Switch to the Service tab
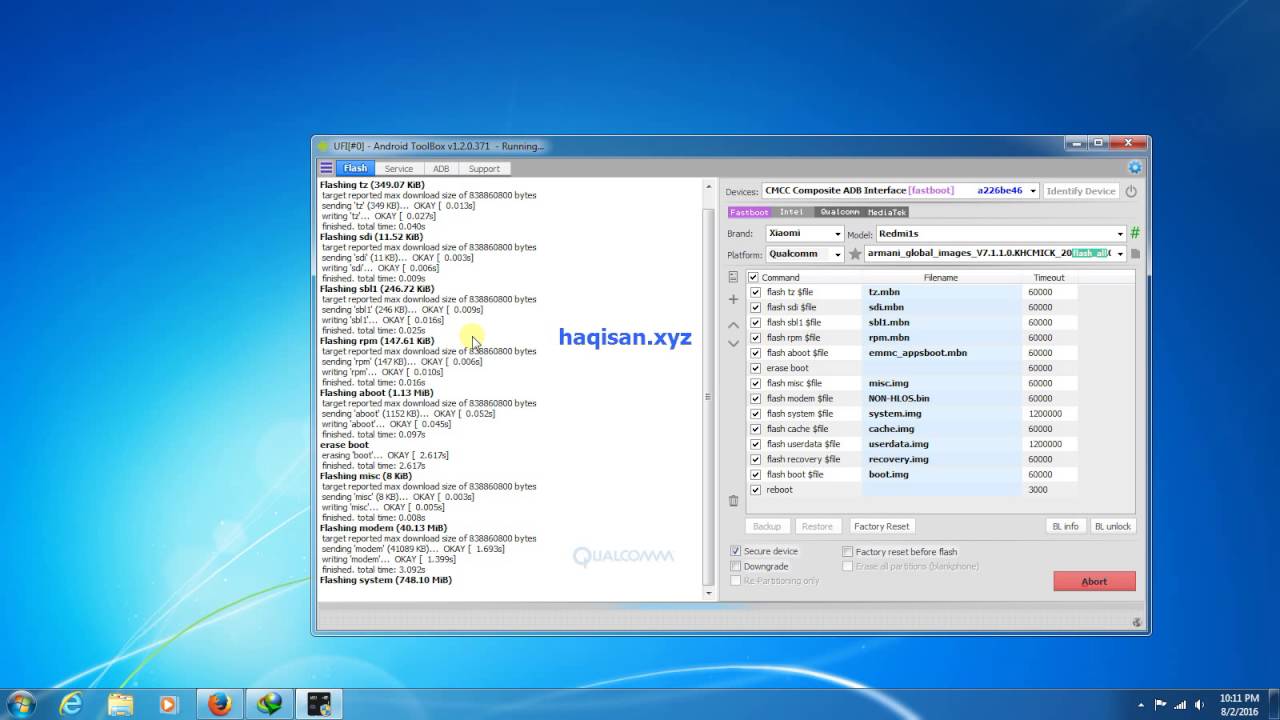Screen dimensions: 1280x720 pyautogui.click(x=398, y=169)
